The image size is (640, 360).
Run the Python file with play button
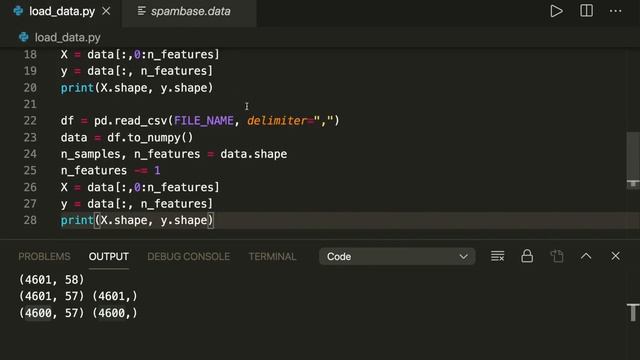(556, 11)
